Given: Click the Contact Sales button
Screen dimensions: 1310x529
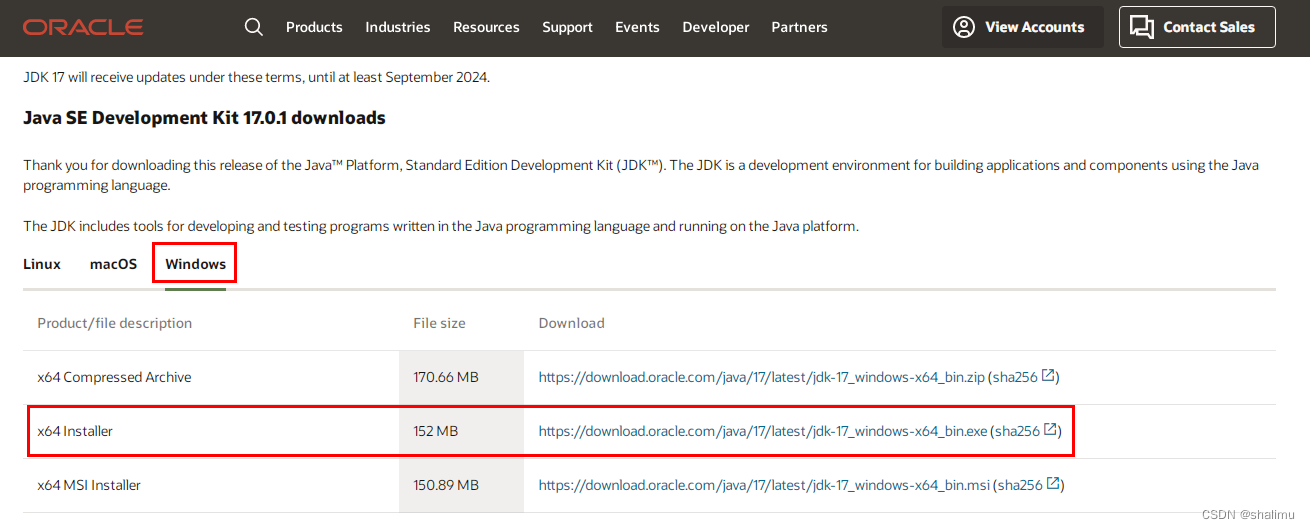Looking at the screenshot, I should (1197, 27).
